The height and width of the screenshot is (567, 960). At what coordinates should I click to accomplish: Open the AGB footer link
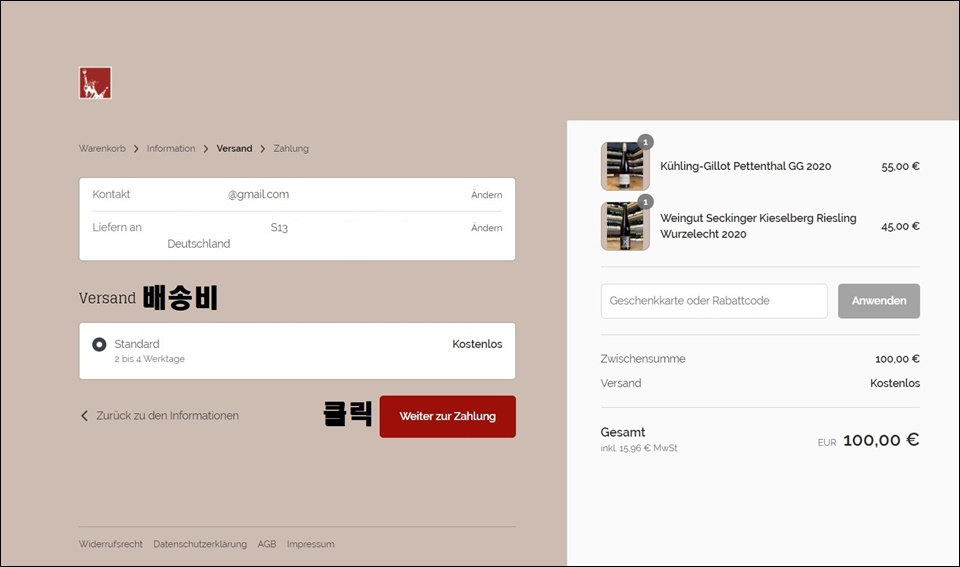266,544
